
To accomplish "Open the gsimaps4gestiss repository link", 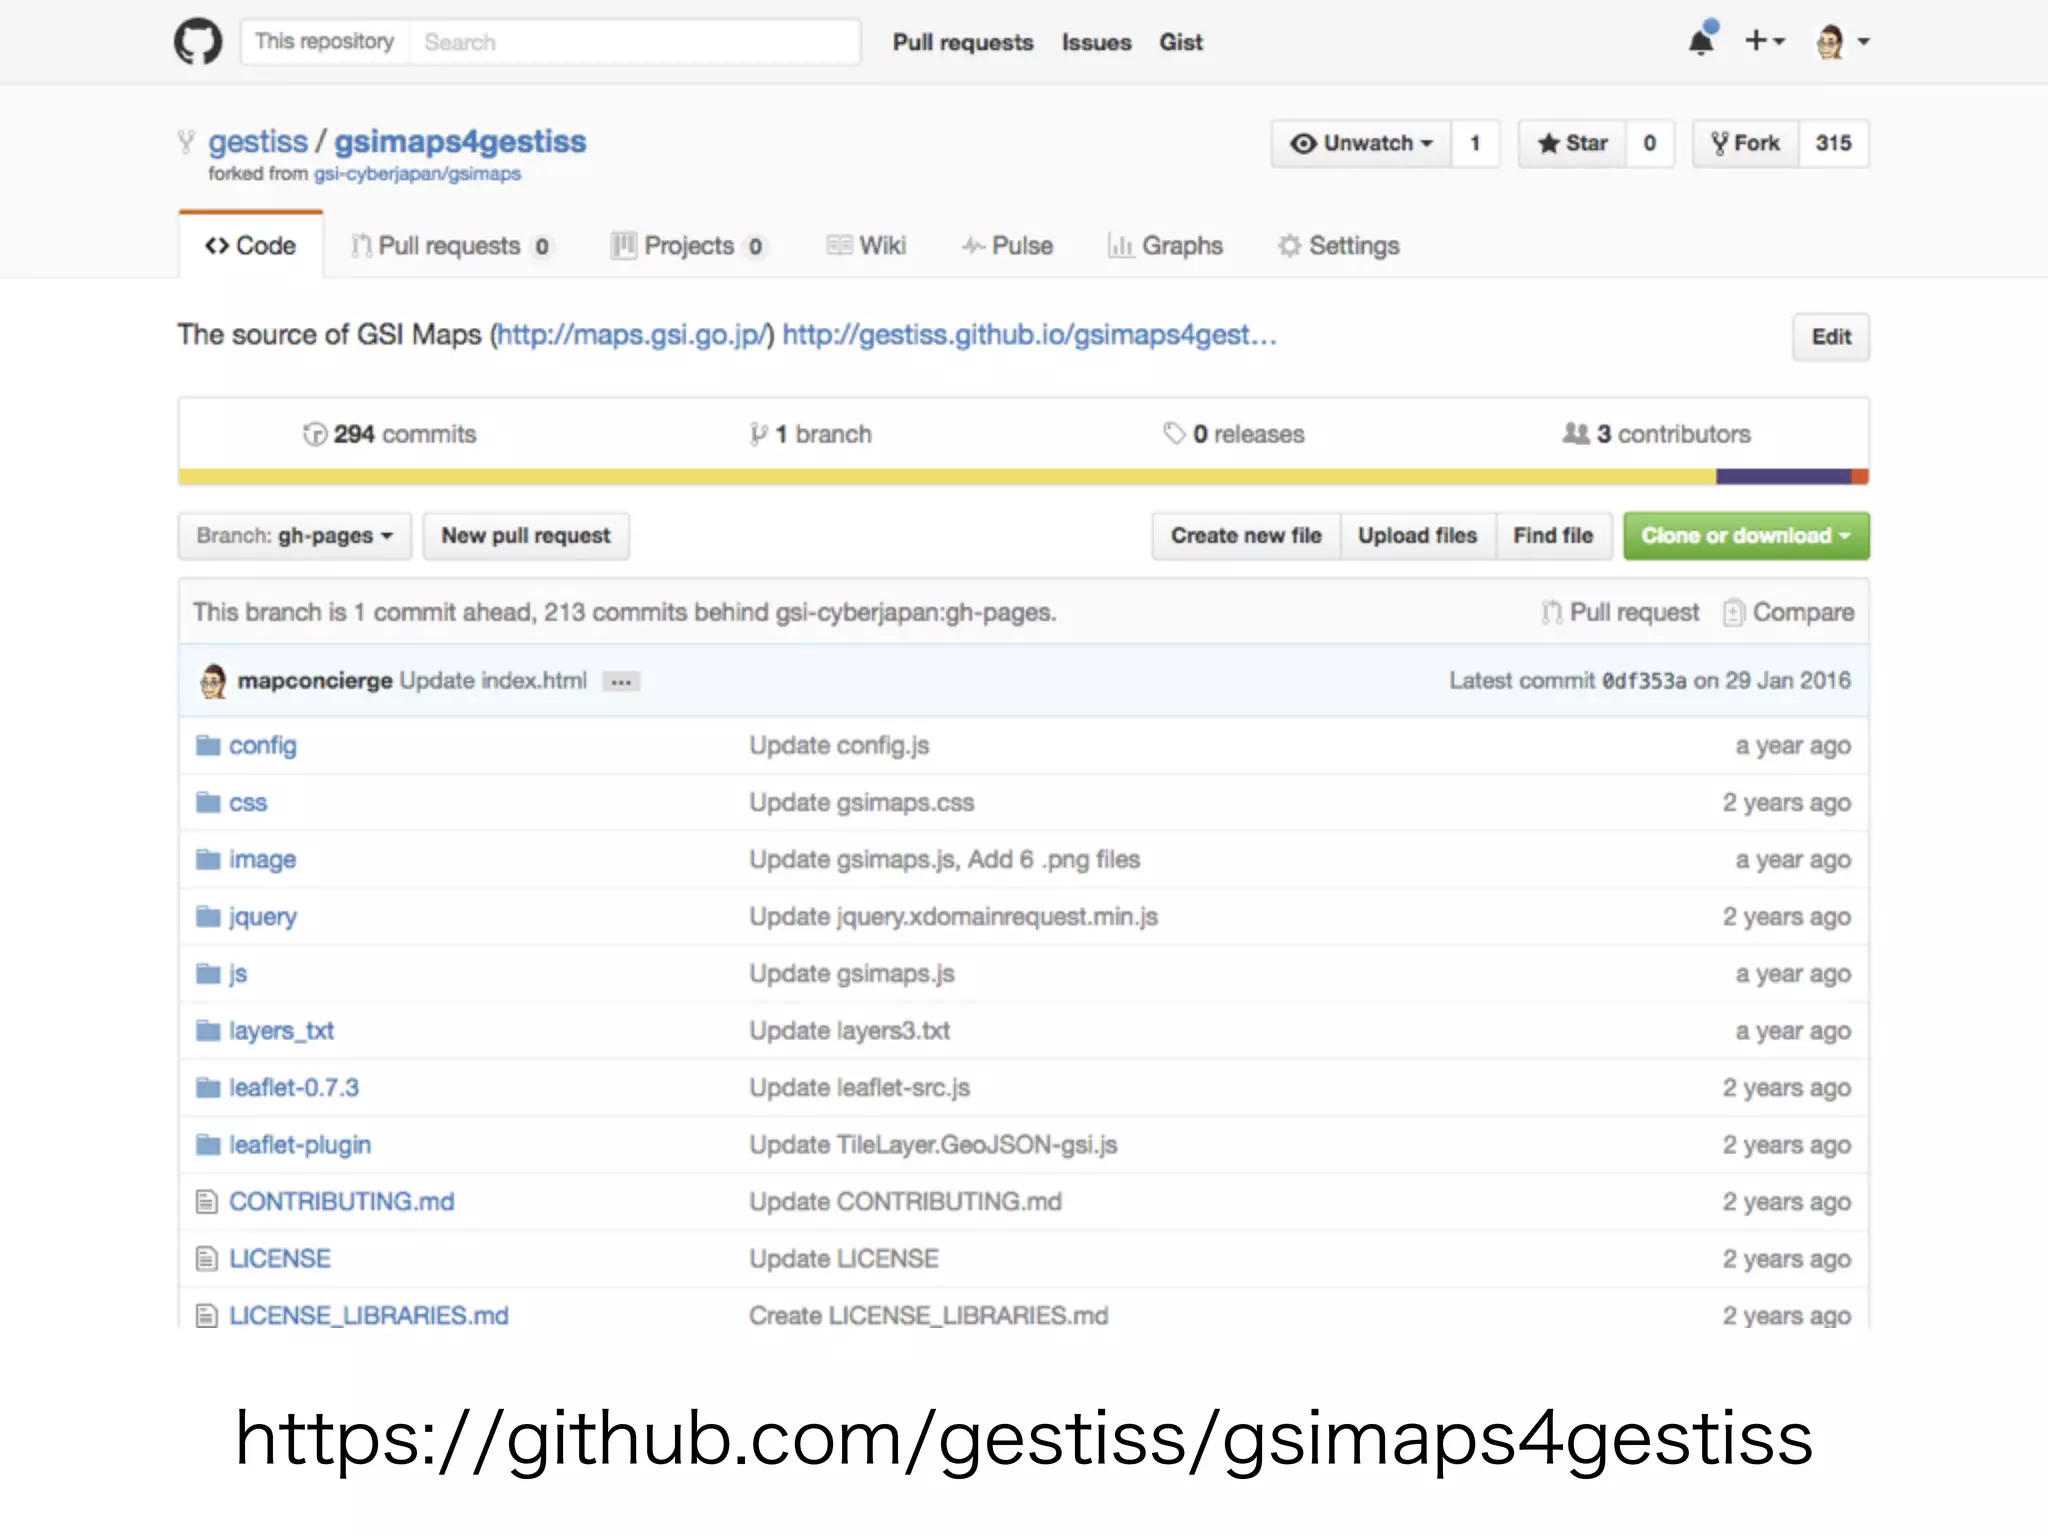I will pos(460,141).
